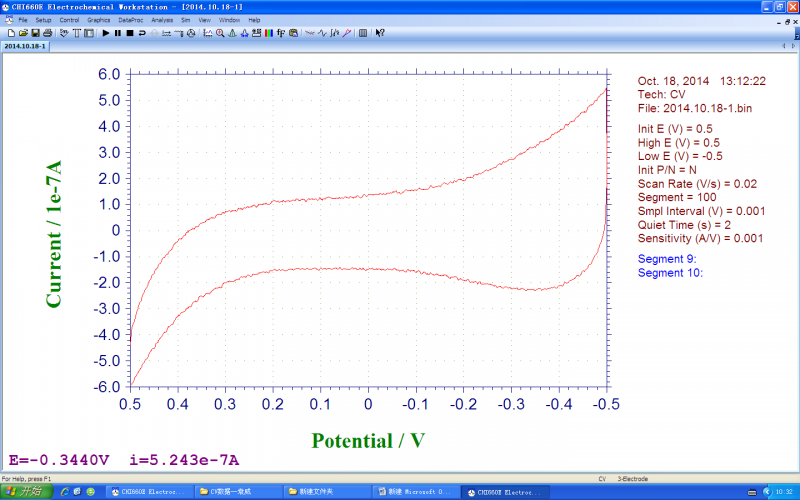
Task: Open the Data List table icon
Action: click(x=363, y=33)
